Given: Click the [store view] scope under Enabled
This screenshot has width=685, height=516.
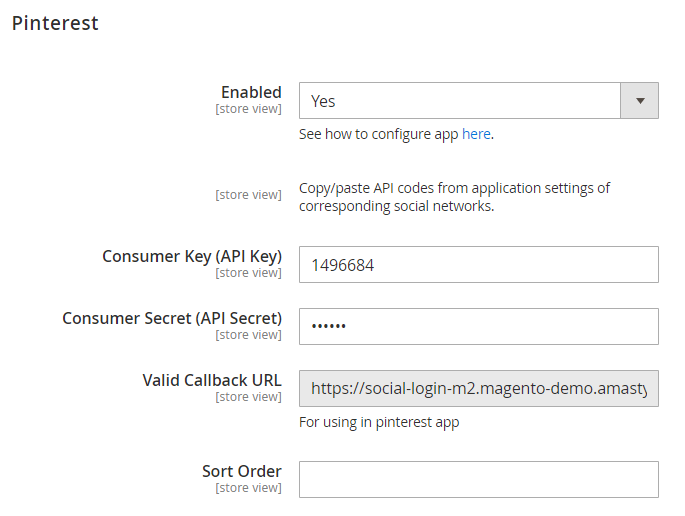Looking at the screenshot, I should pyautogui.click(x=249, y=109).
